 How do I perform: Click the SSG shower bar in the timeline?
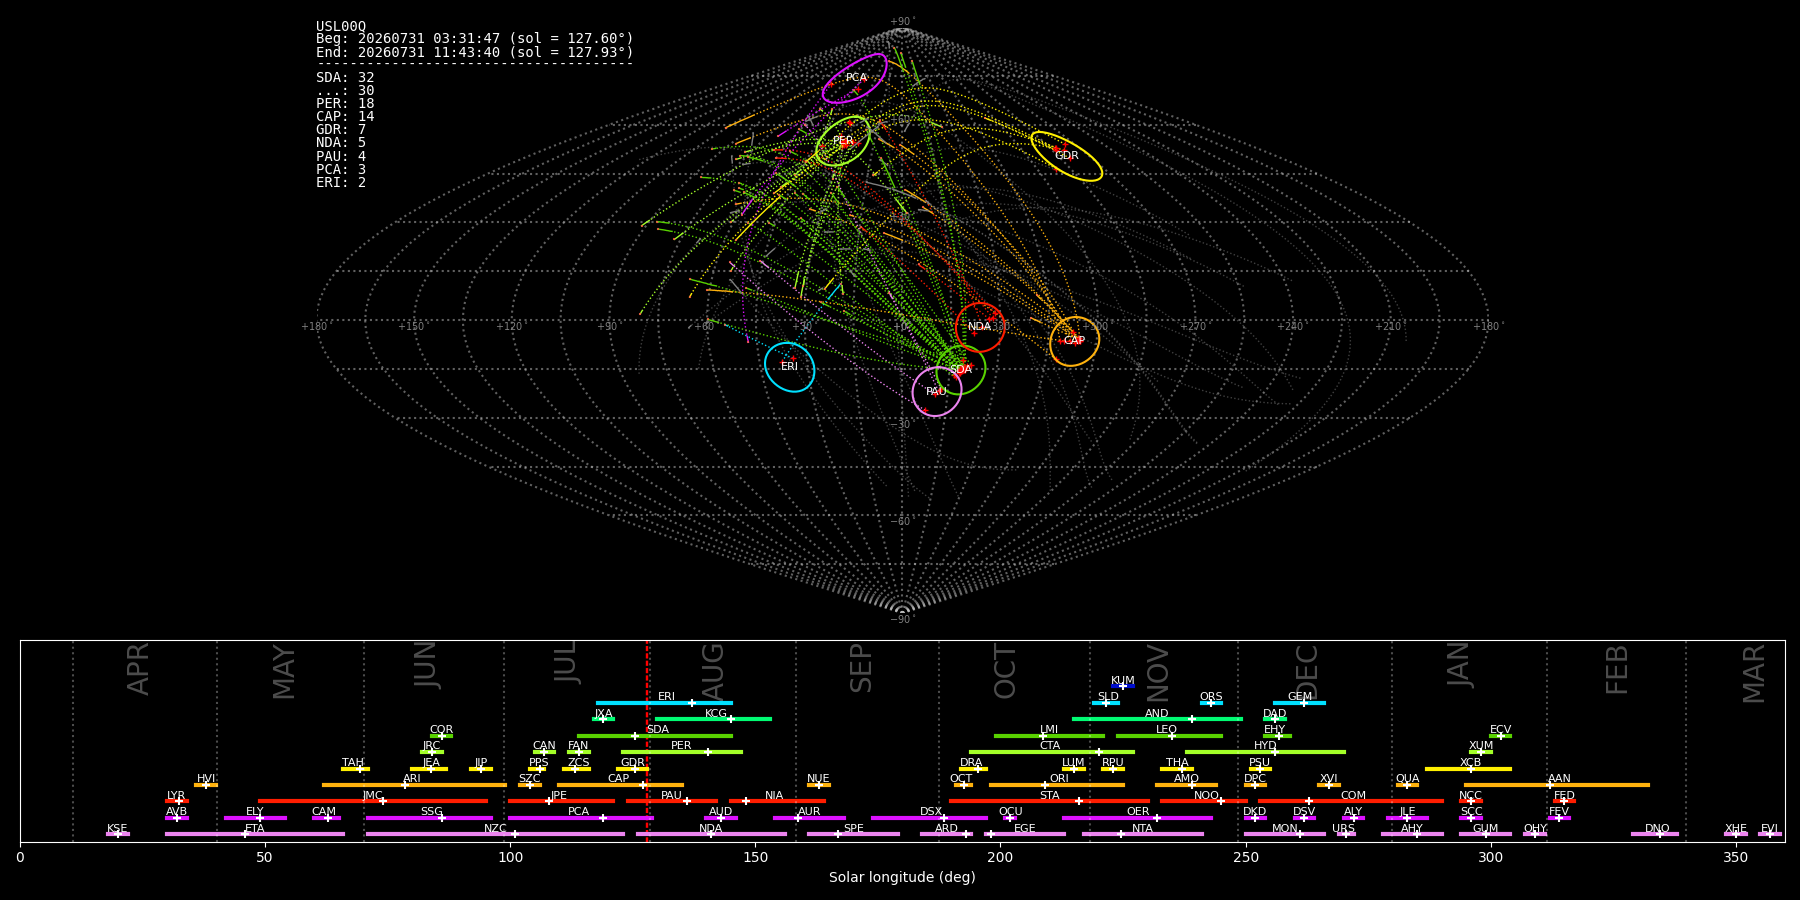coord(429,818)
